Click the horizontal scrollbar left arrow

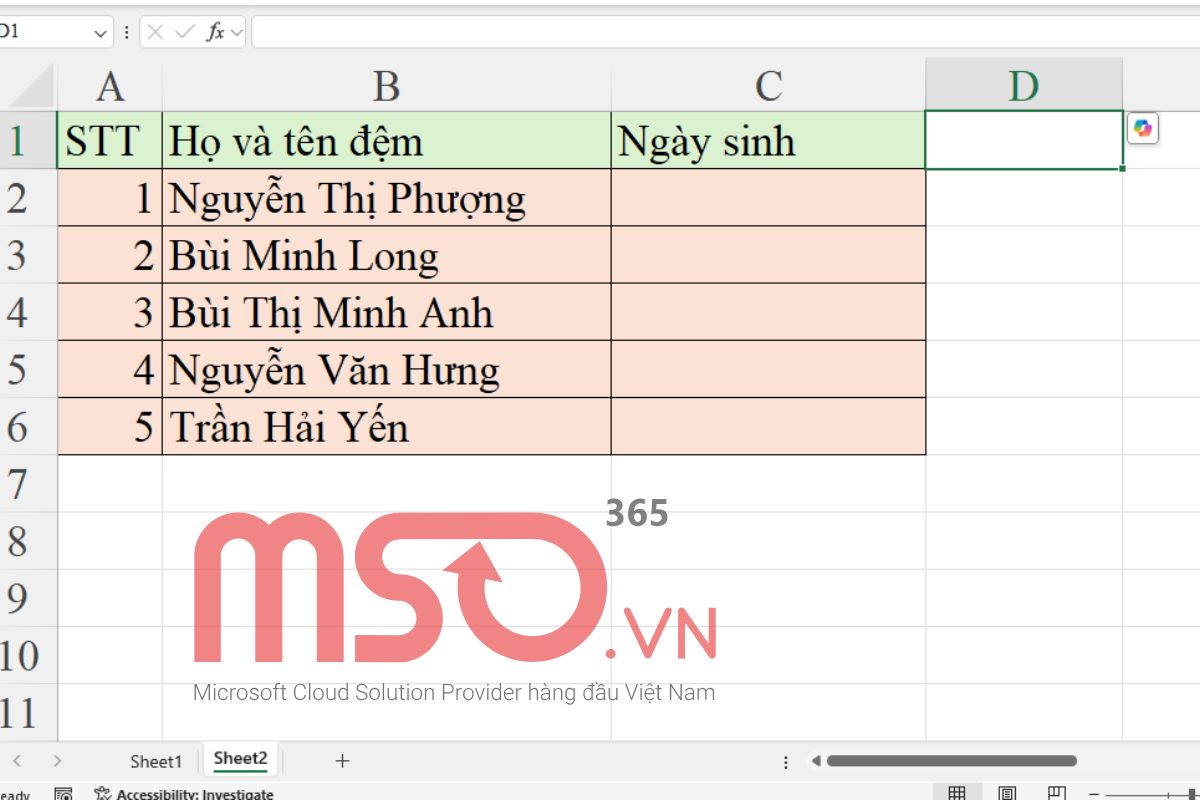(815, 761)
